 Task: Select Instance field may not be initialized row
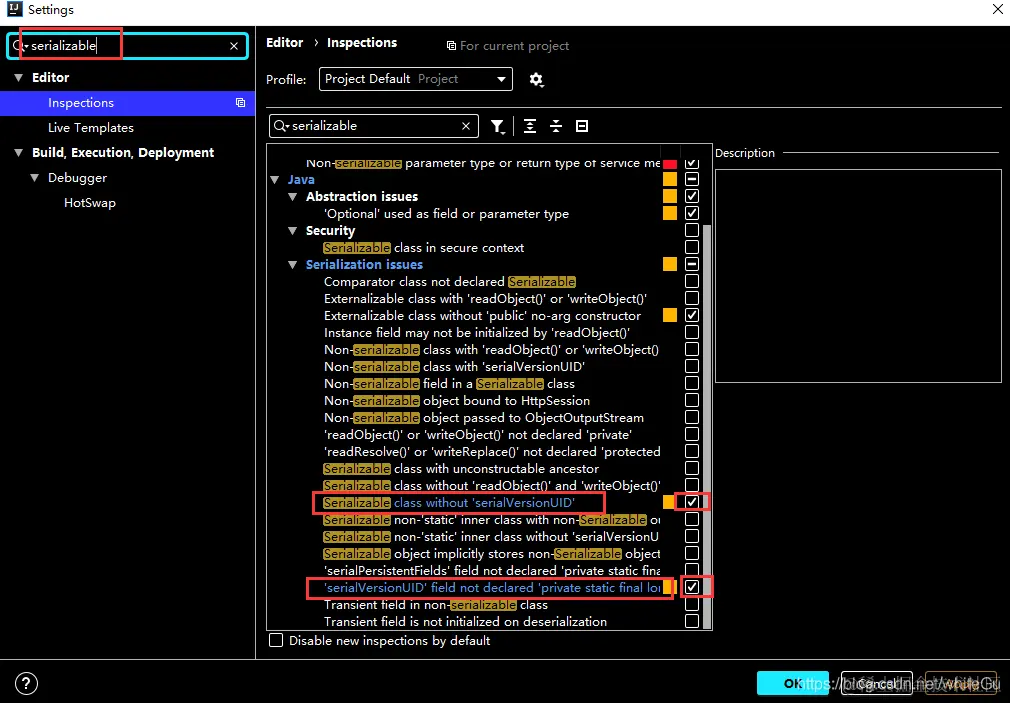(x=477, y=333)
